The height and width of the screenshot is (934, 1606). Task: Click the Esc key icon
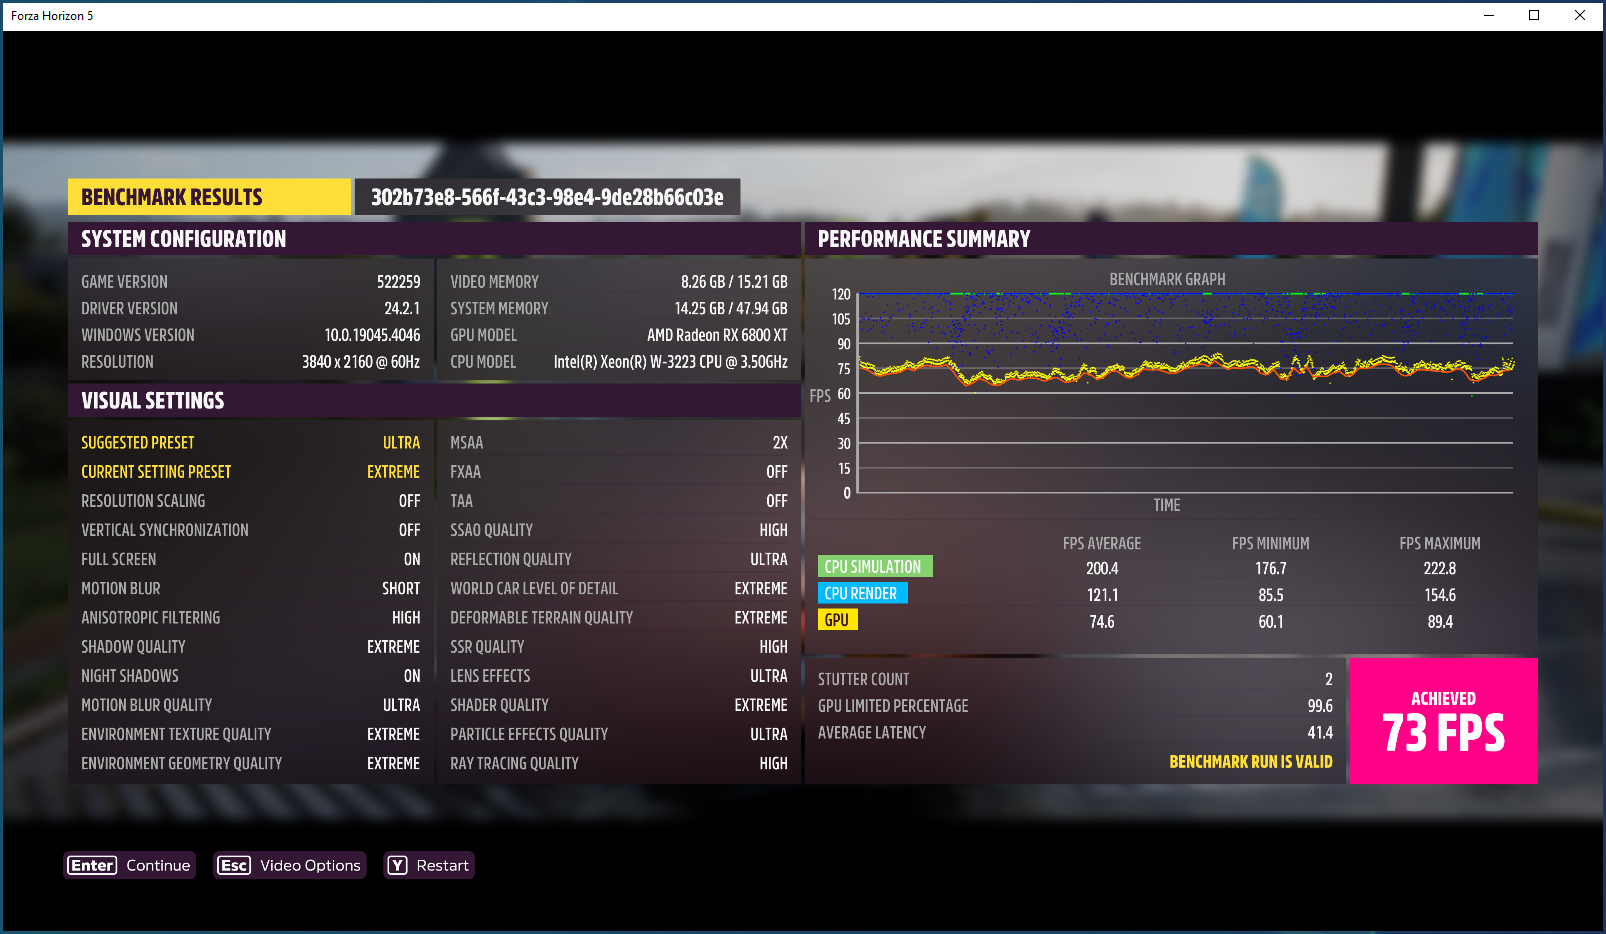[234, 865]
